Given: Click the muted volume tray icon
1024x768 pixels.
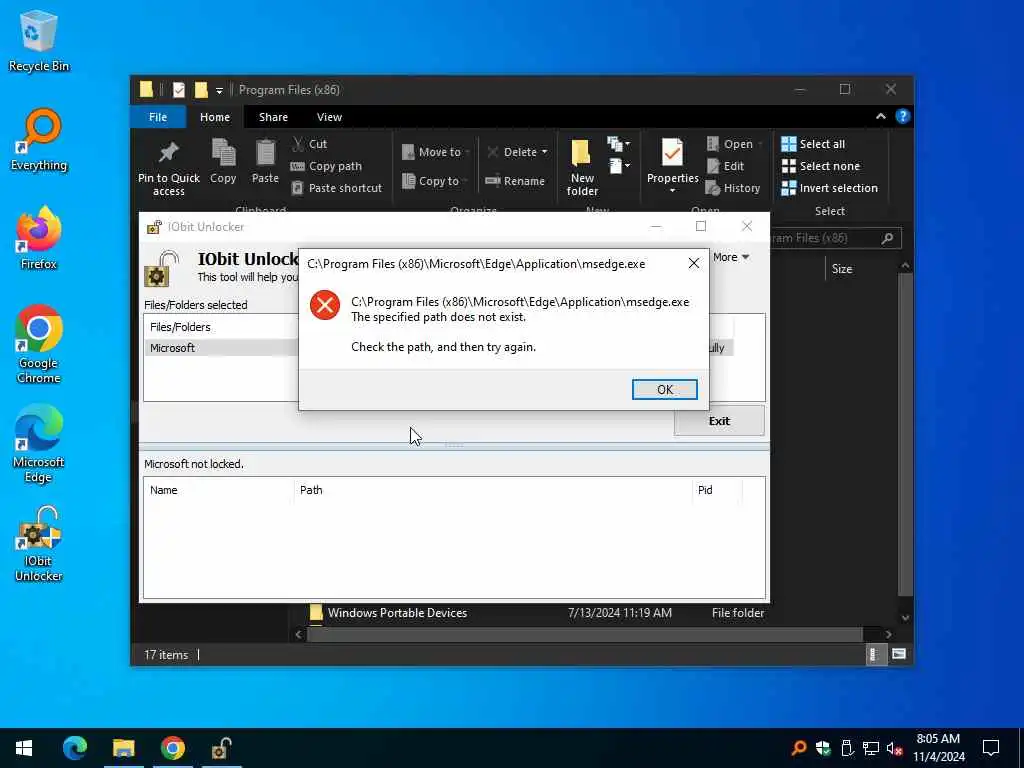Looking at the screenshot, I should click(894, 748).
